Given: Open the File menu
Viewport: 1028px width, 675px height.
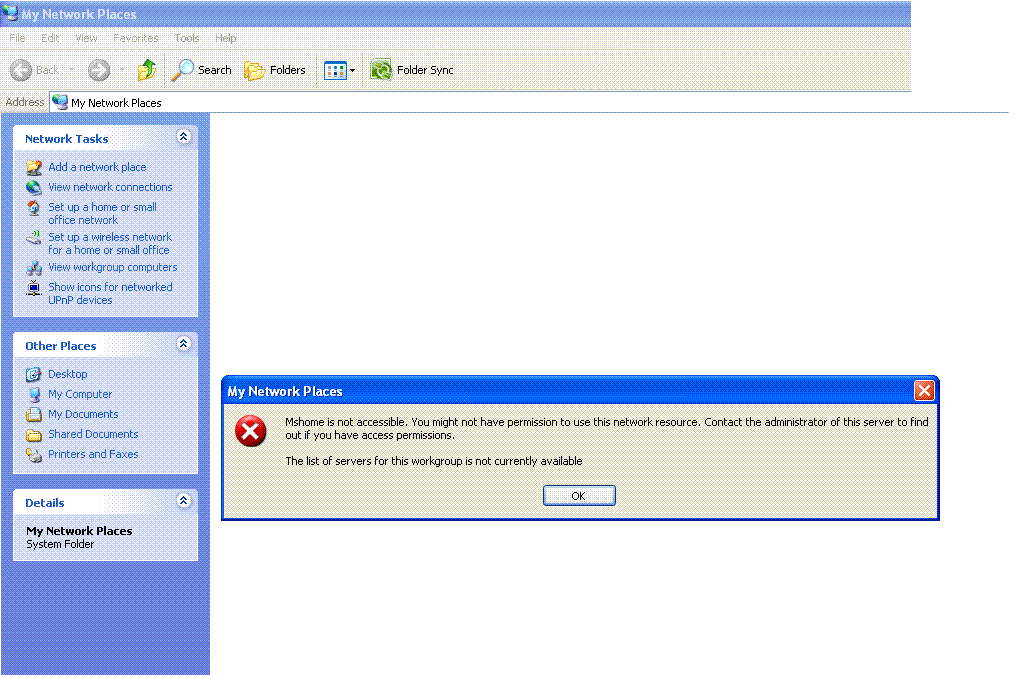Looking at the screenshot, I should pyautogui.click(x=17, y=38).
